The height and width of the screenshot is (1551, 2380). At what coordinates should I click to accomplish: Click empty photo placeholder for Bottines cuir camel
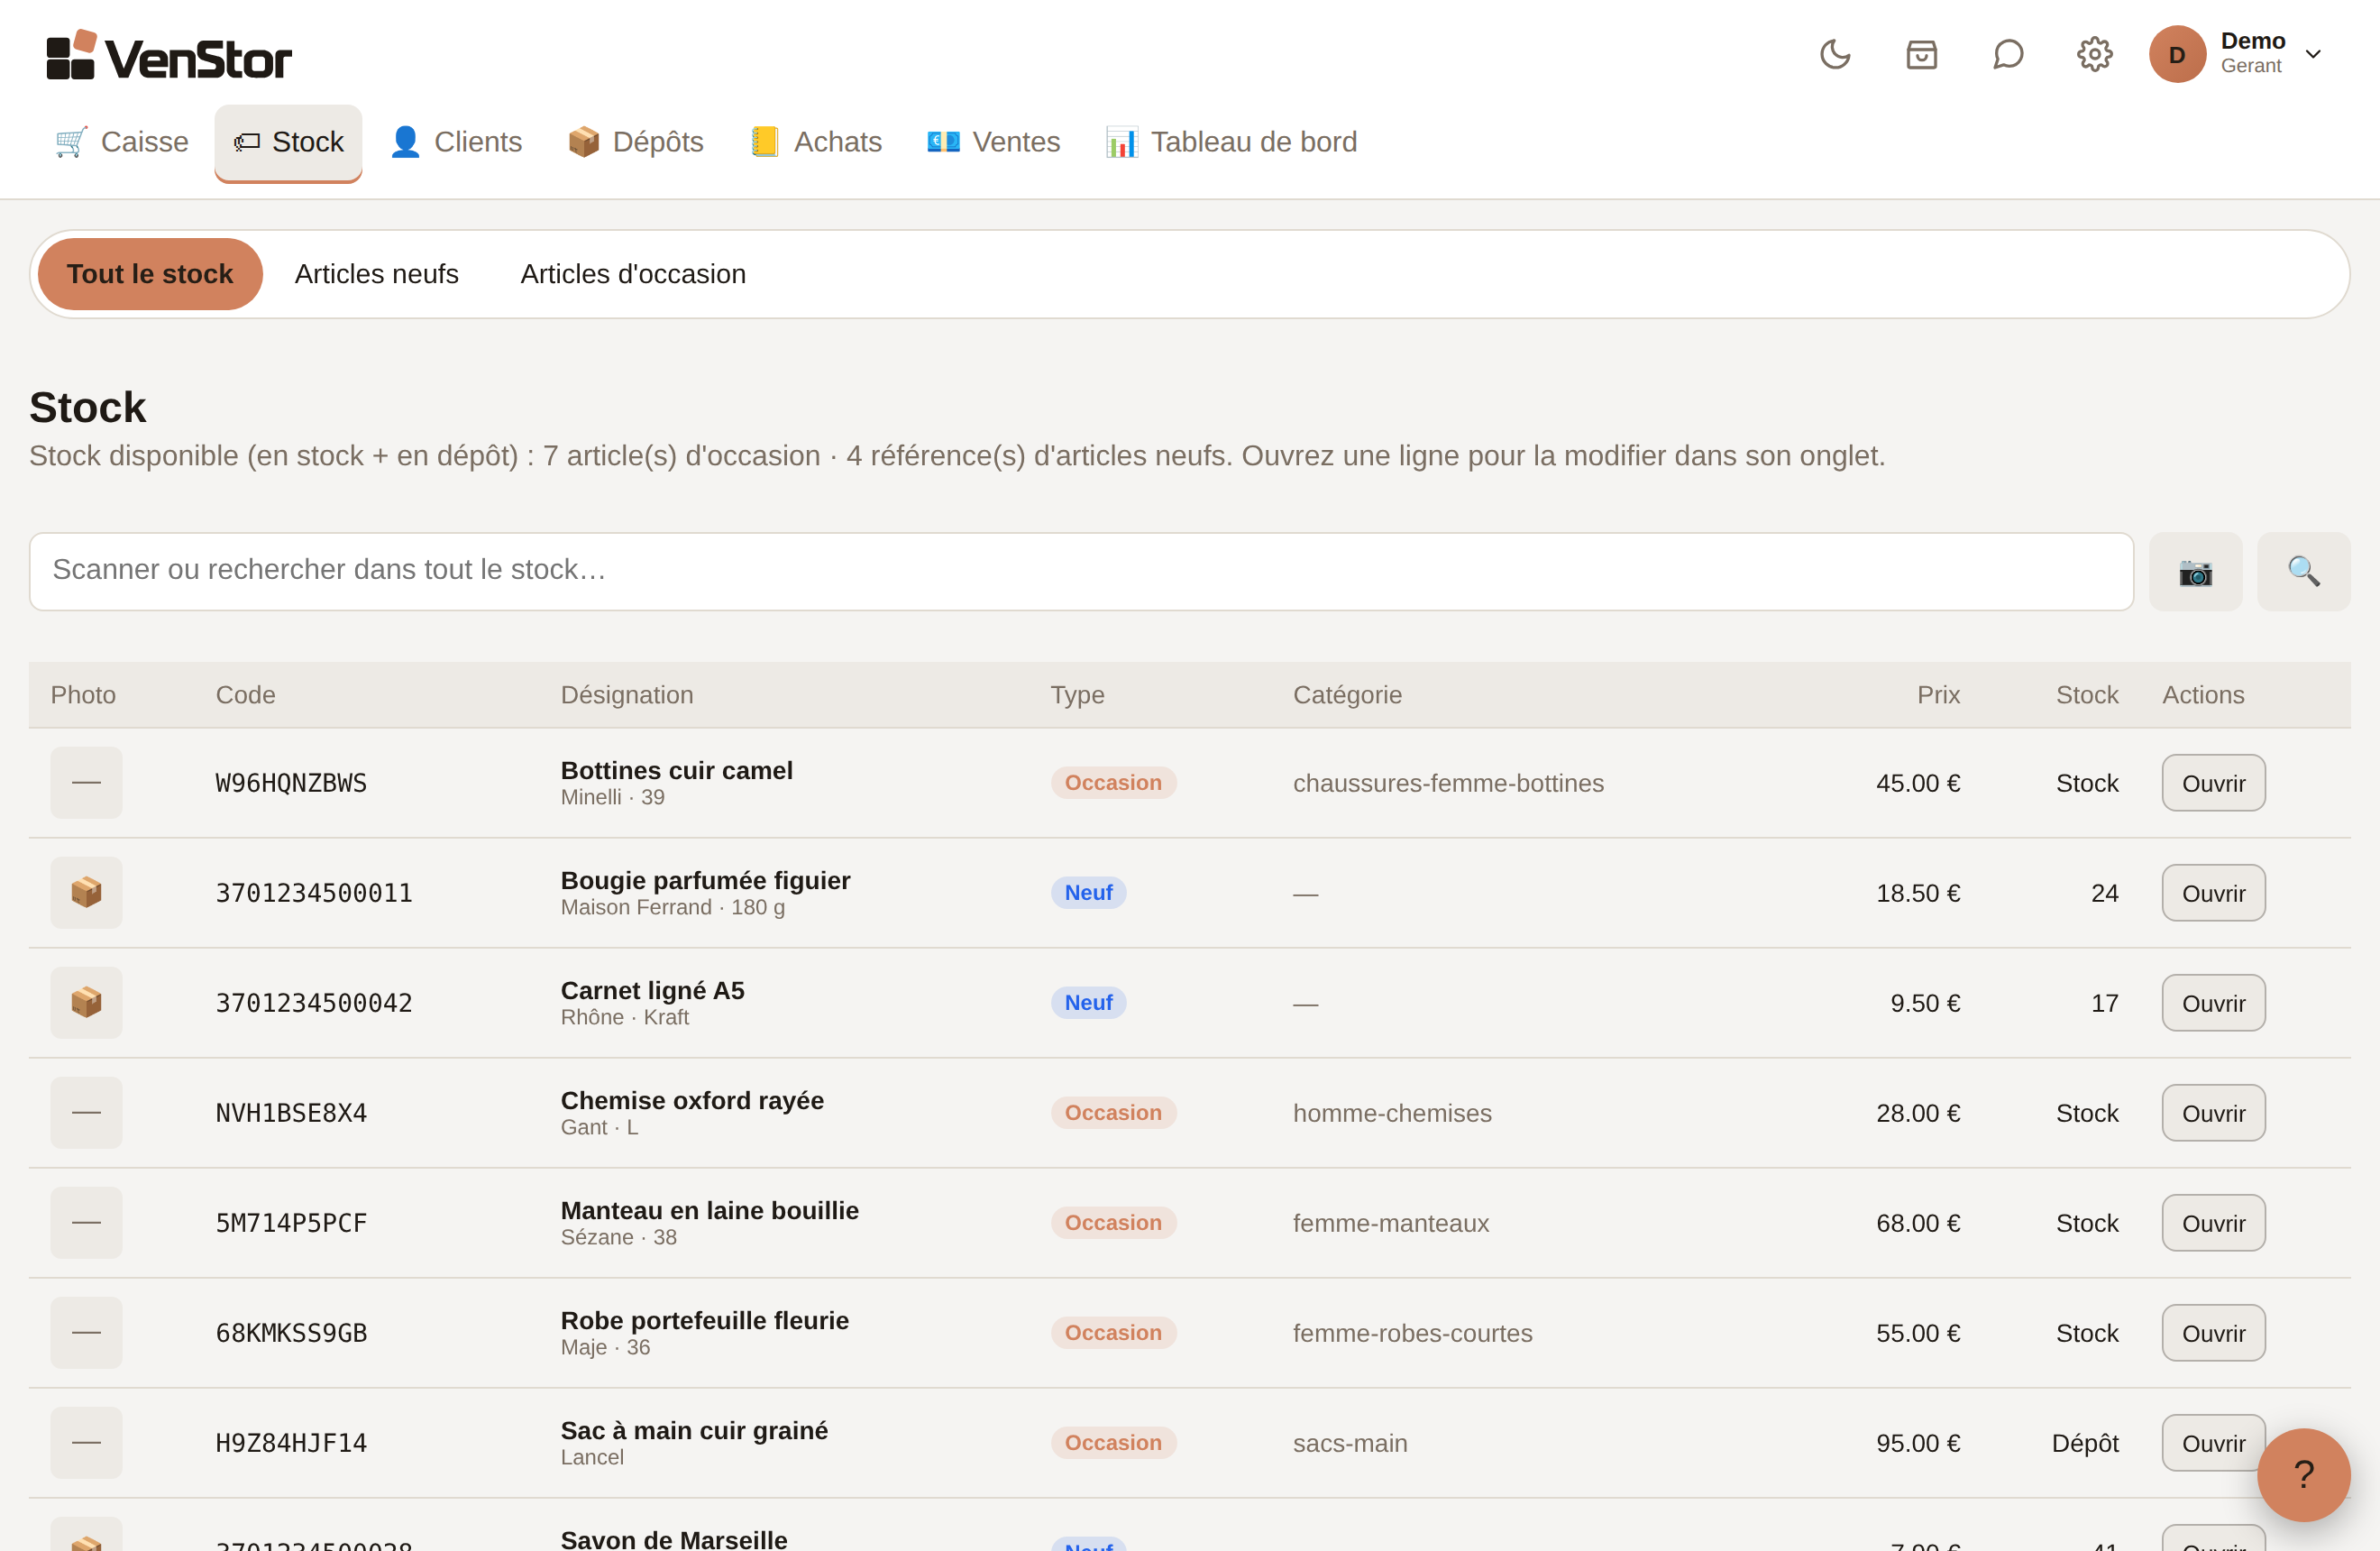86,783
